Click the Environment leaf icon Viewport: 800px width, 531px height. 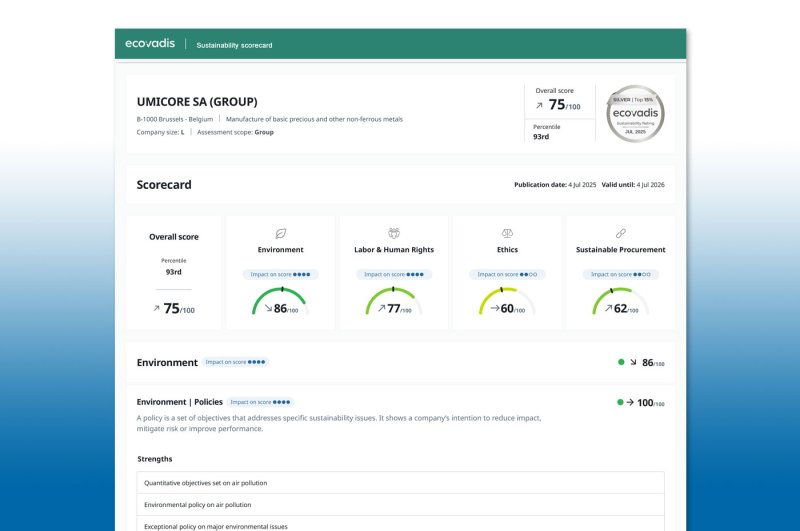click(x=281, y=234)
